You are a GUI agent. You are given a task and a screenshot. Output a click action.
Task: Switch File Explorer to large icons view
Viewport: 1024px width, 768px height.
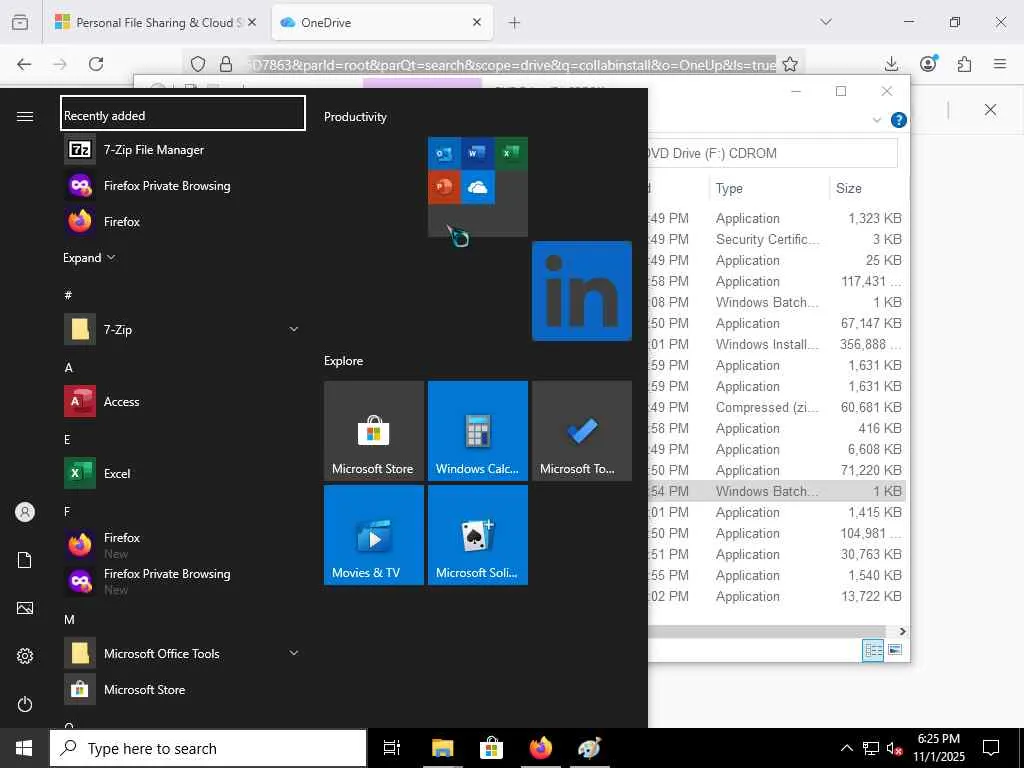pos(895,650)
